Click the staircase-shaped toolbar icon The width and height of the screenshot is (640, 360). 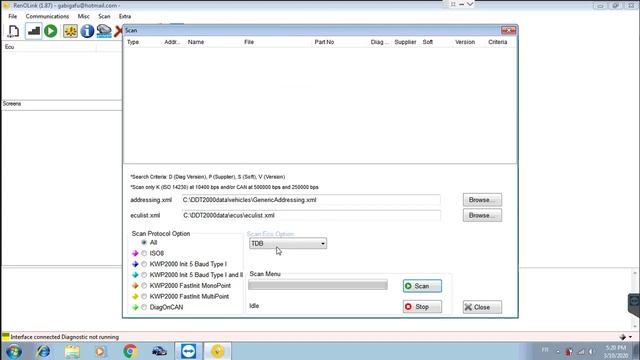coord(33,31)
